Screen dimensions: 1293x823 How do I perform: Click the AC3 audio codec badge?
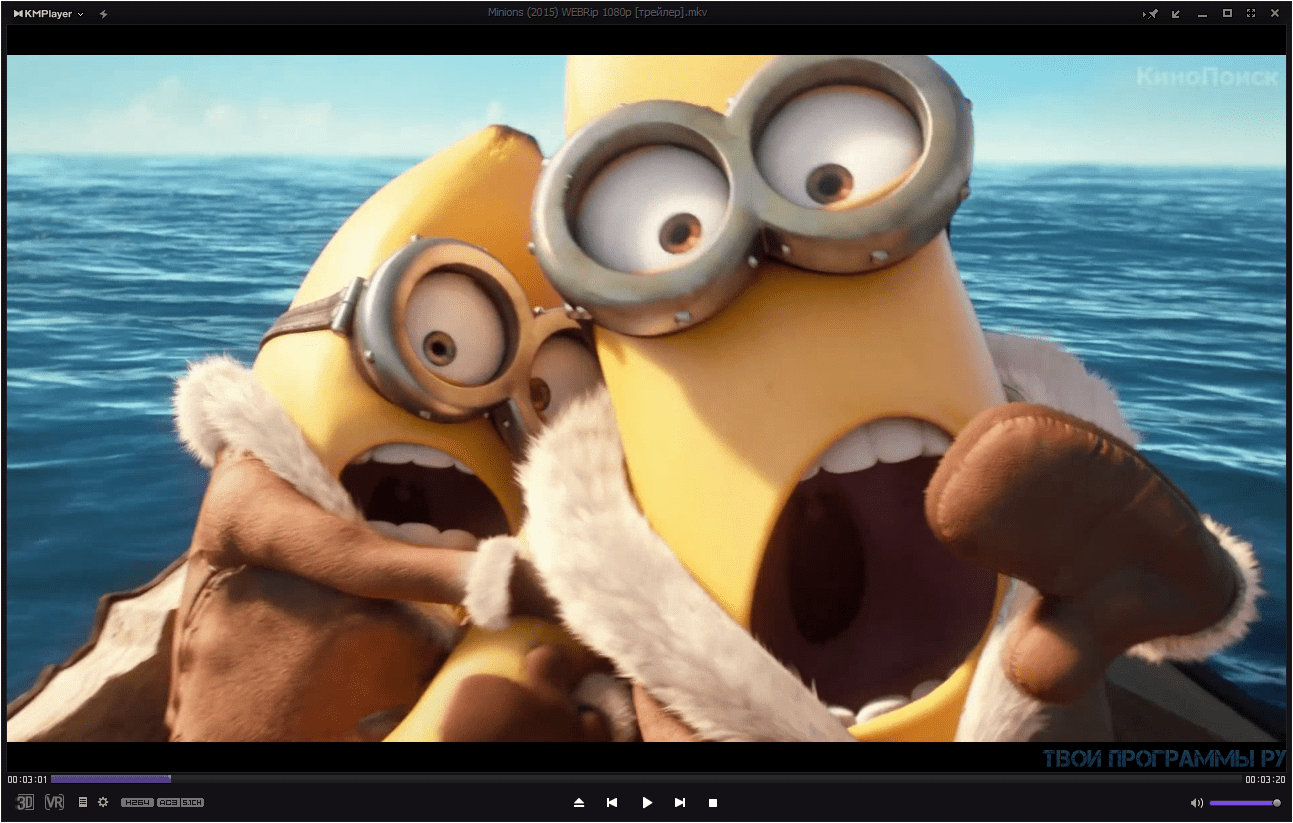(168, 802)
